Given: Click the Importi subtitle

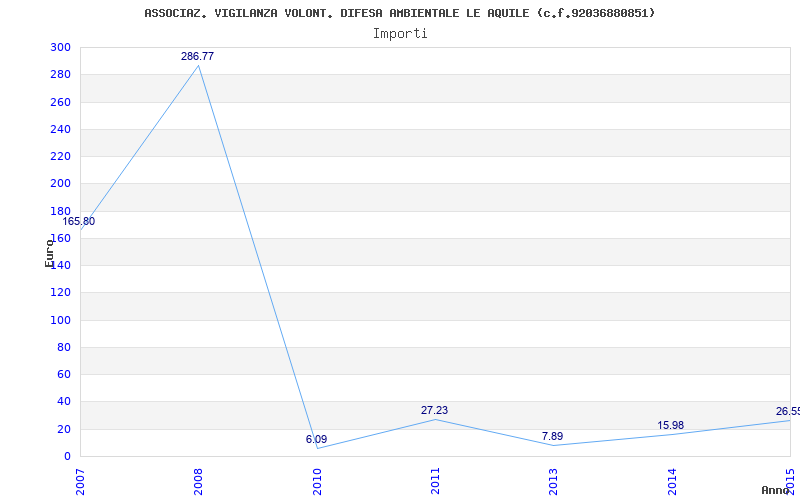Looking at the screenshot, I should click(400, 34).
